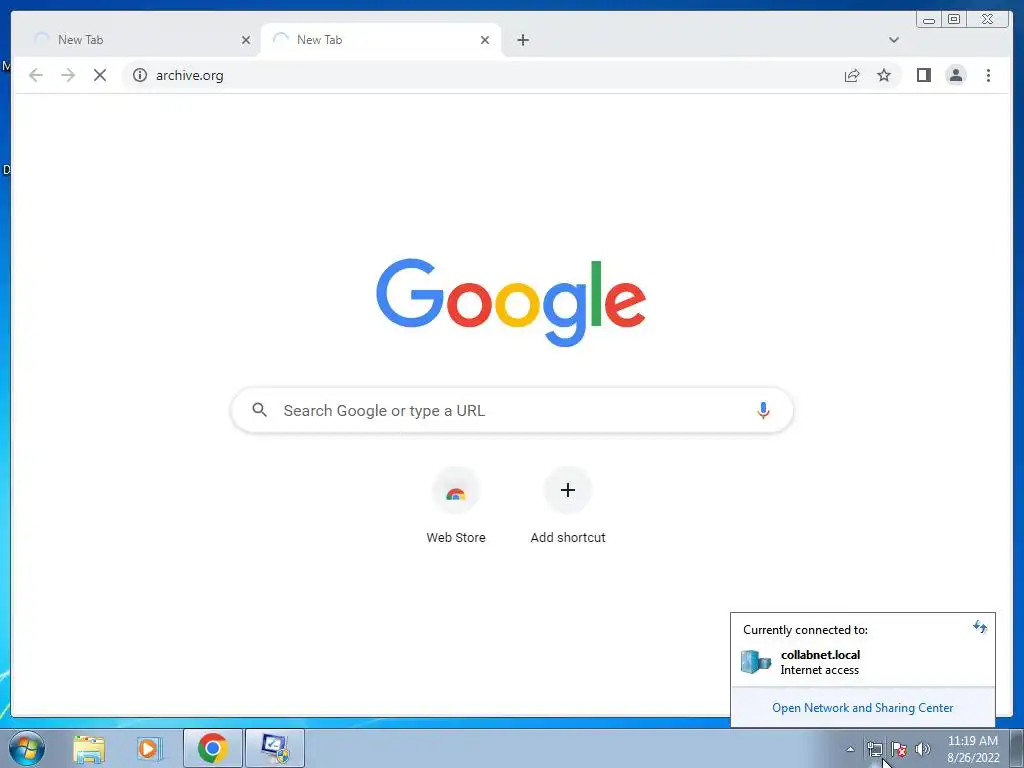
Task: Show hidden tray icons arrow
Action: pos(850,750)
